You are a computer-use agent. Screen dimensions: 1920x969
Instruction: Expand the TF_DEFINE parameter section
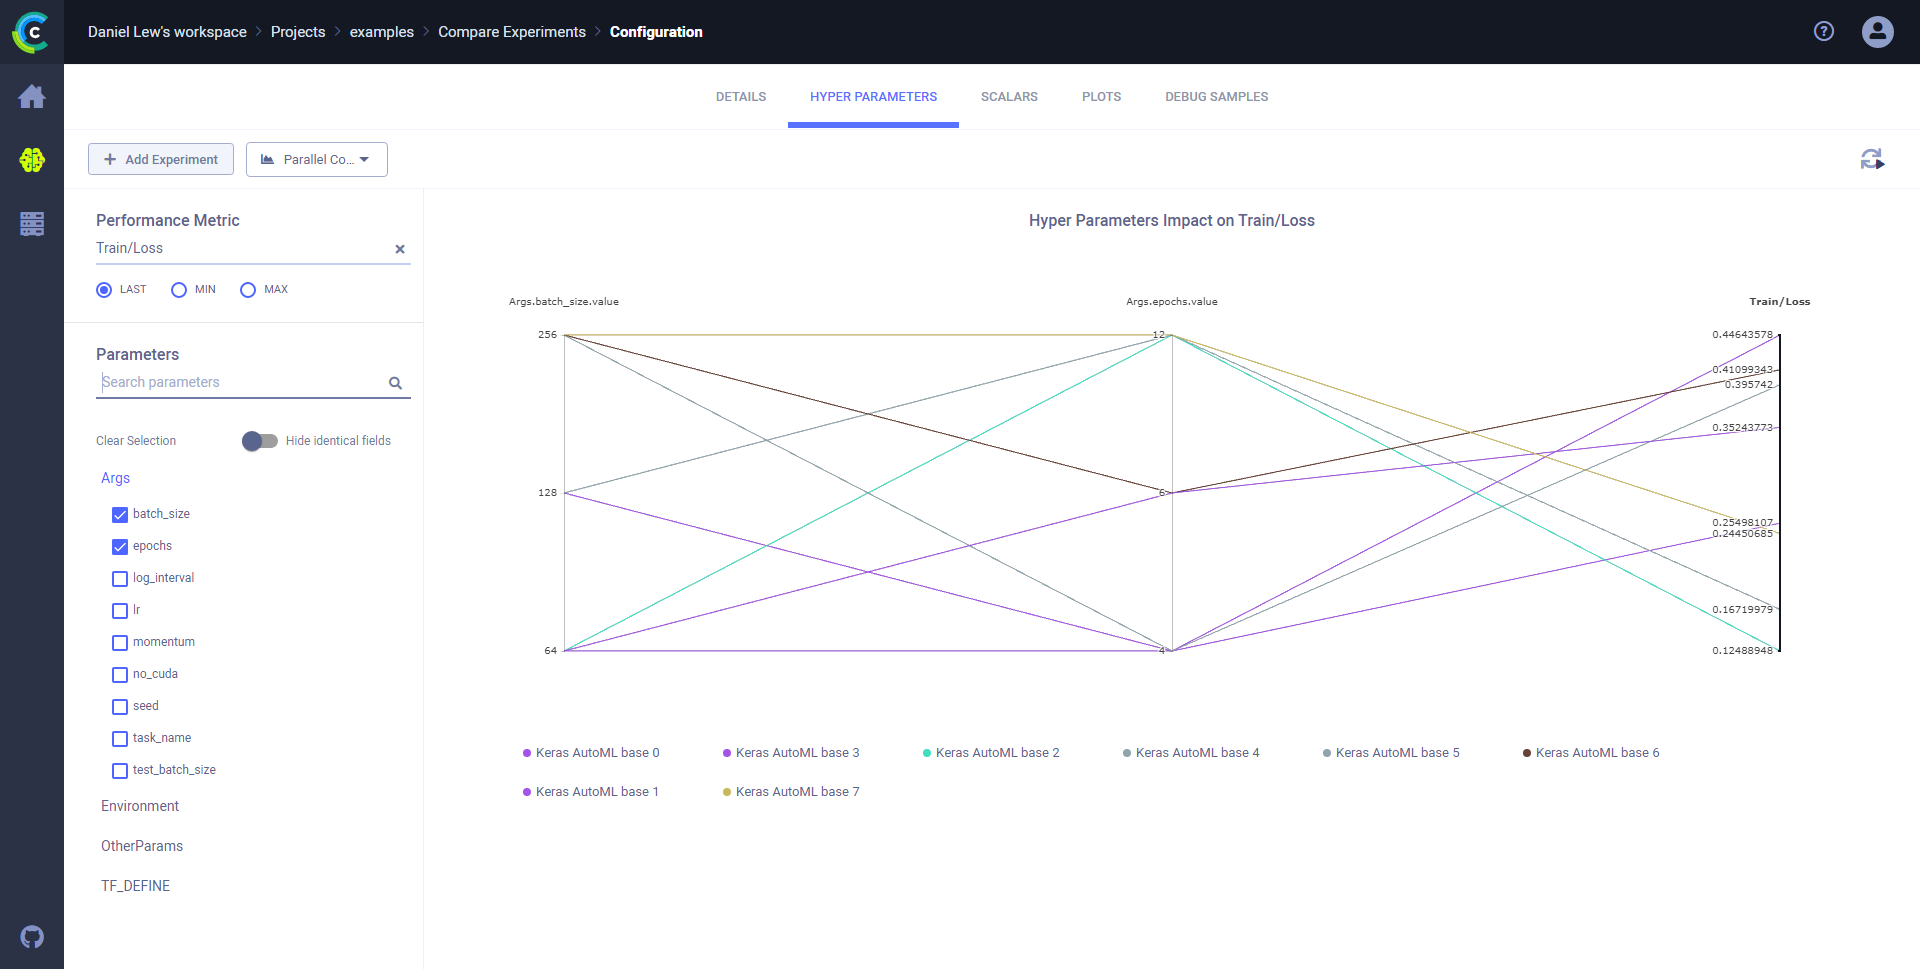pos(135,886)
